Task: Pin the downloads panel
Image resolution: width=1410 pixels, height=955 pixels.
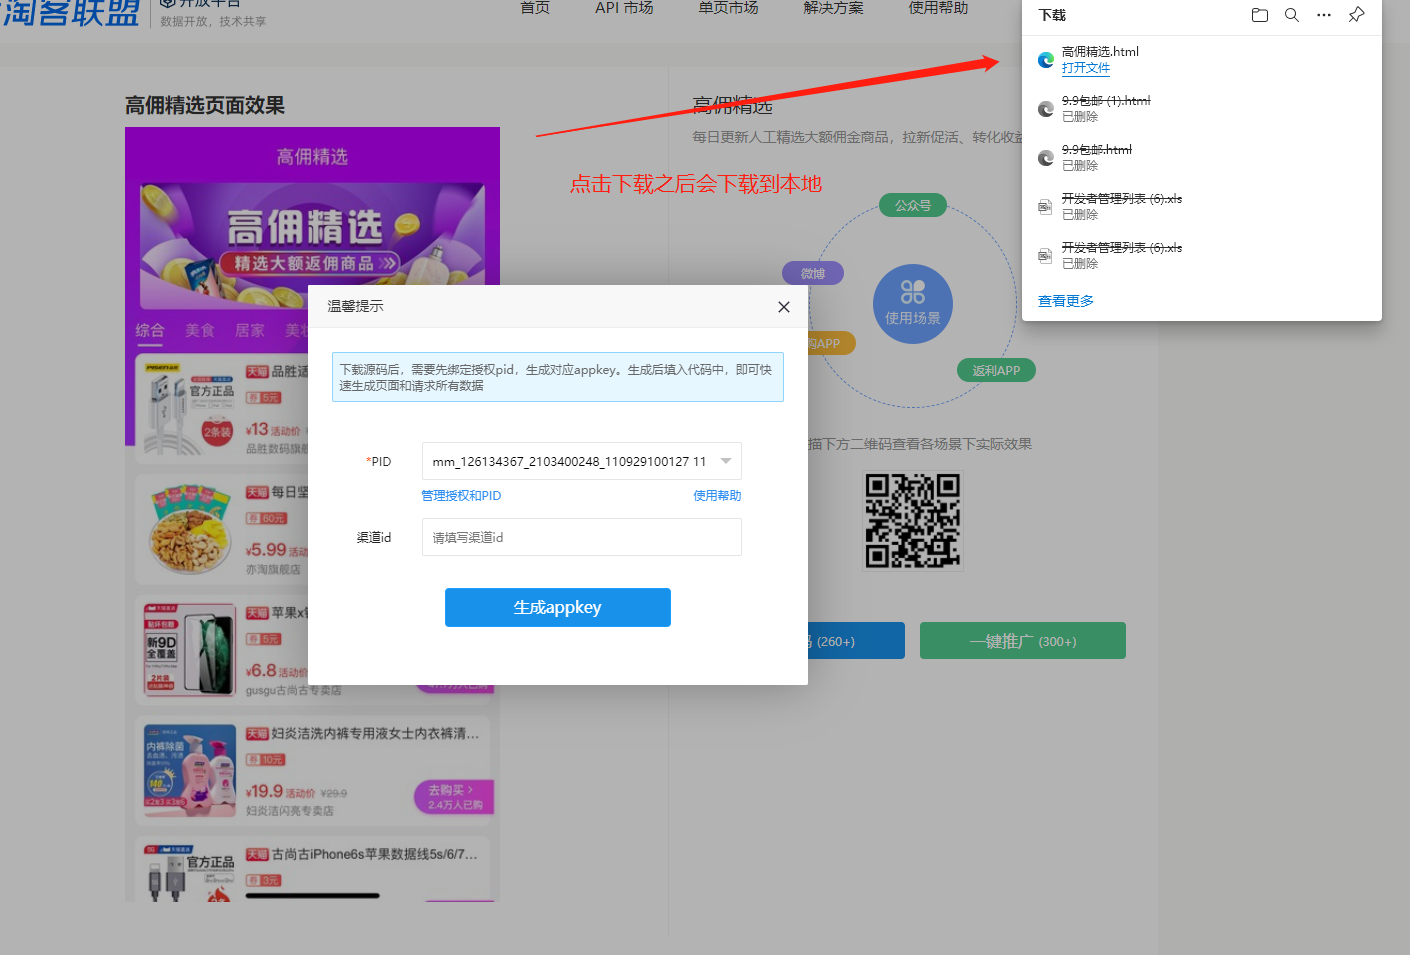Action: (1356, 15)
